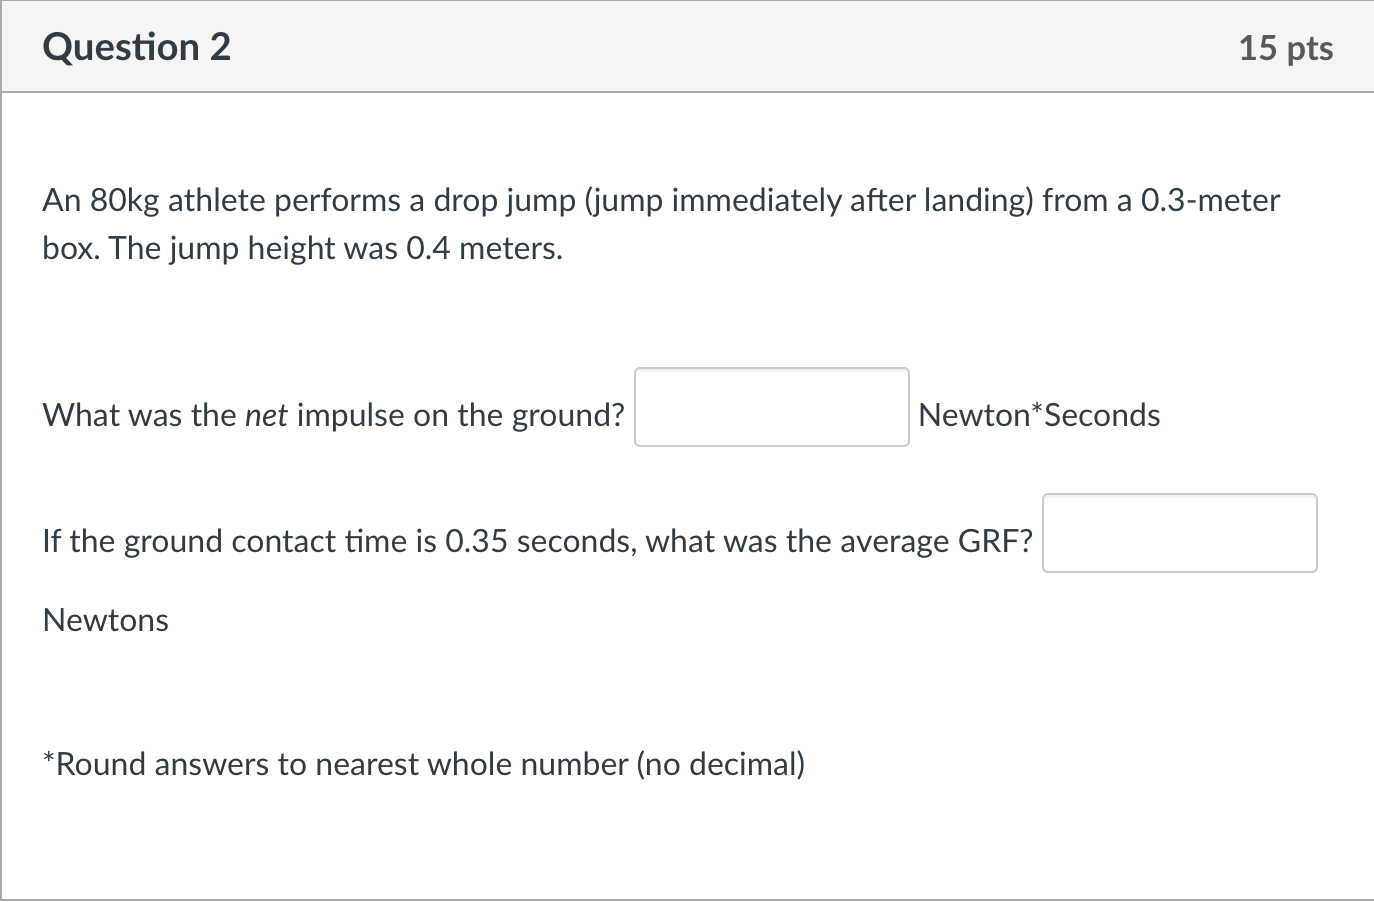
Task: Click inside the first answer box border
Action: pos(770,407)
